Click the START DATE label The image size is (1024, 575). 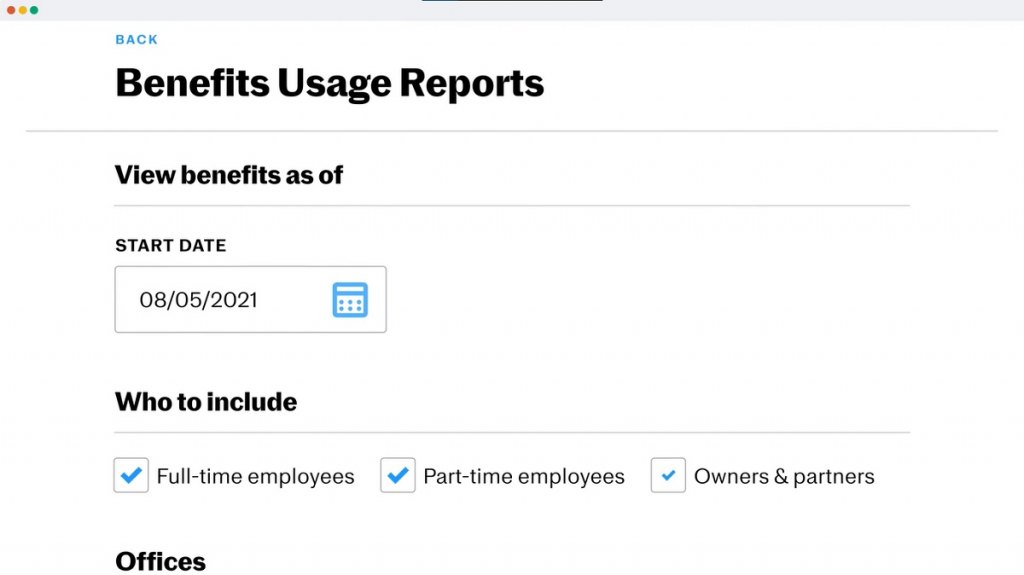click(170, 246)
